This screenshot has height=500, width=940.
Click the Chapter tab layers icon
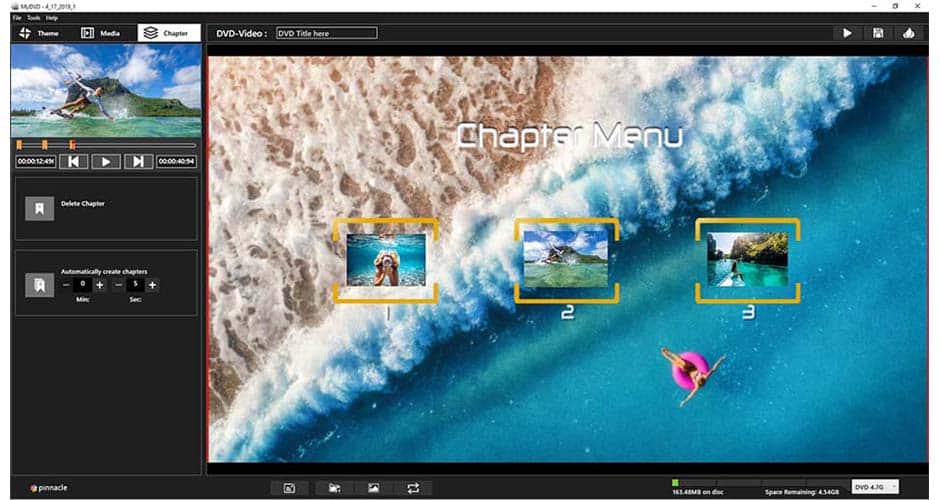point(150,33)
